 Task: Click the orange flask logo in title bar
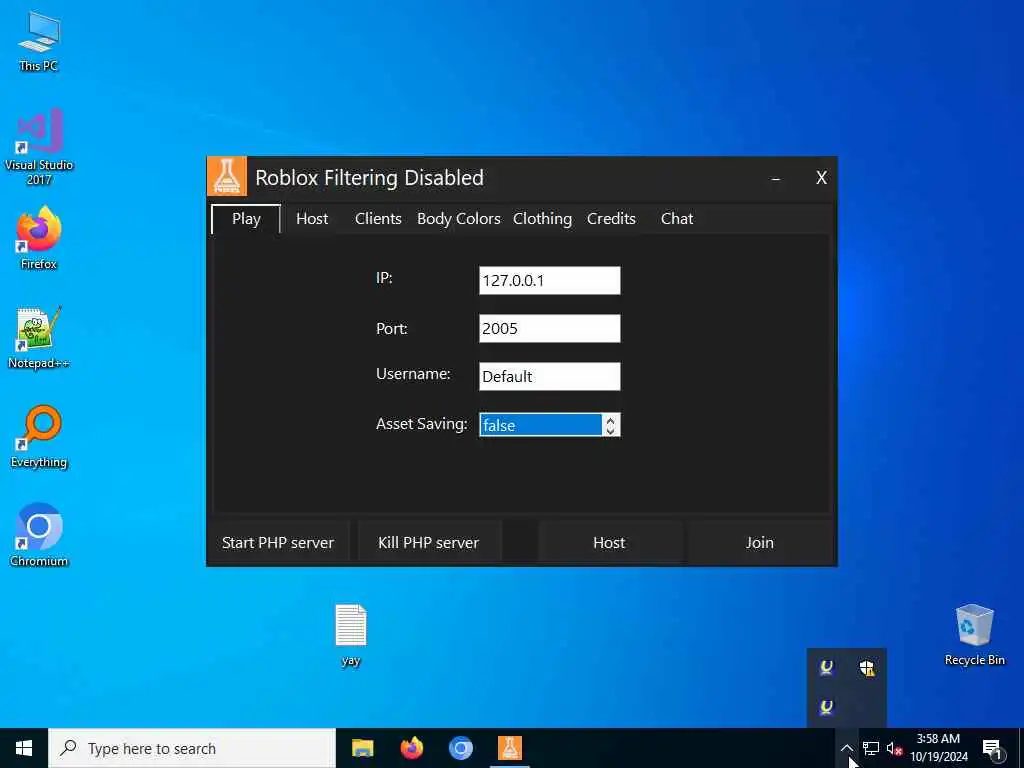click(x=227, y=176)
